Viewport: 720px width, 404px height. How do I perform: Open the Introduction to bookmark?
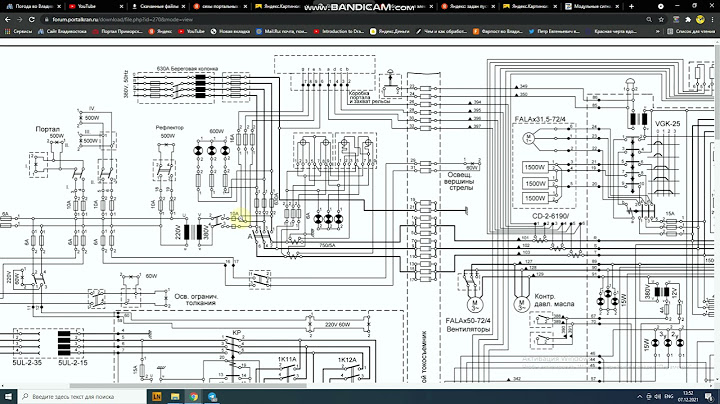coord(339,31)
